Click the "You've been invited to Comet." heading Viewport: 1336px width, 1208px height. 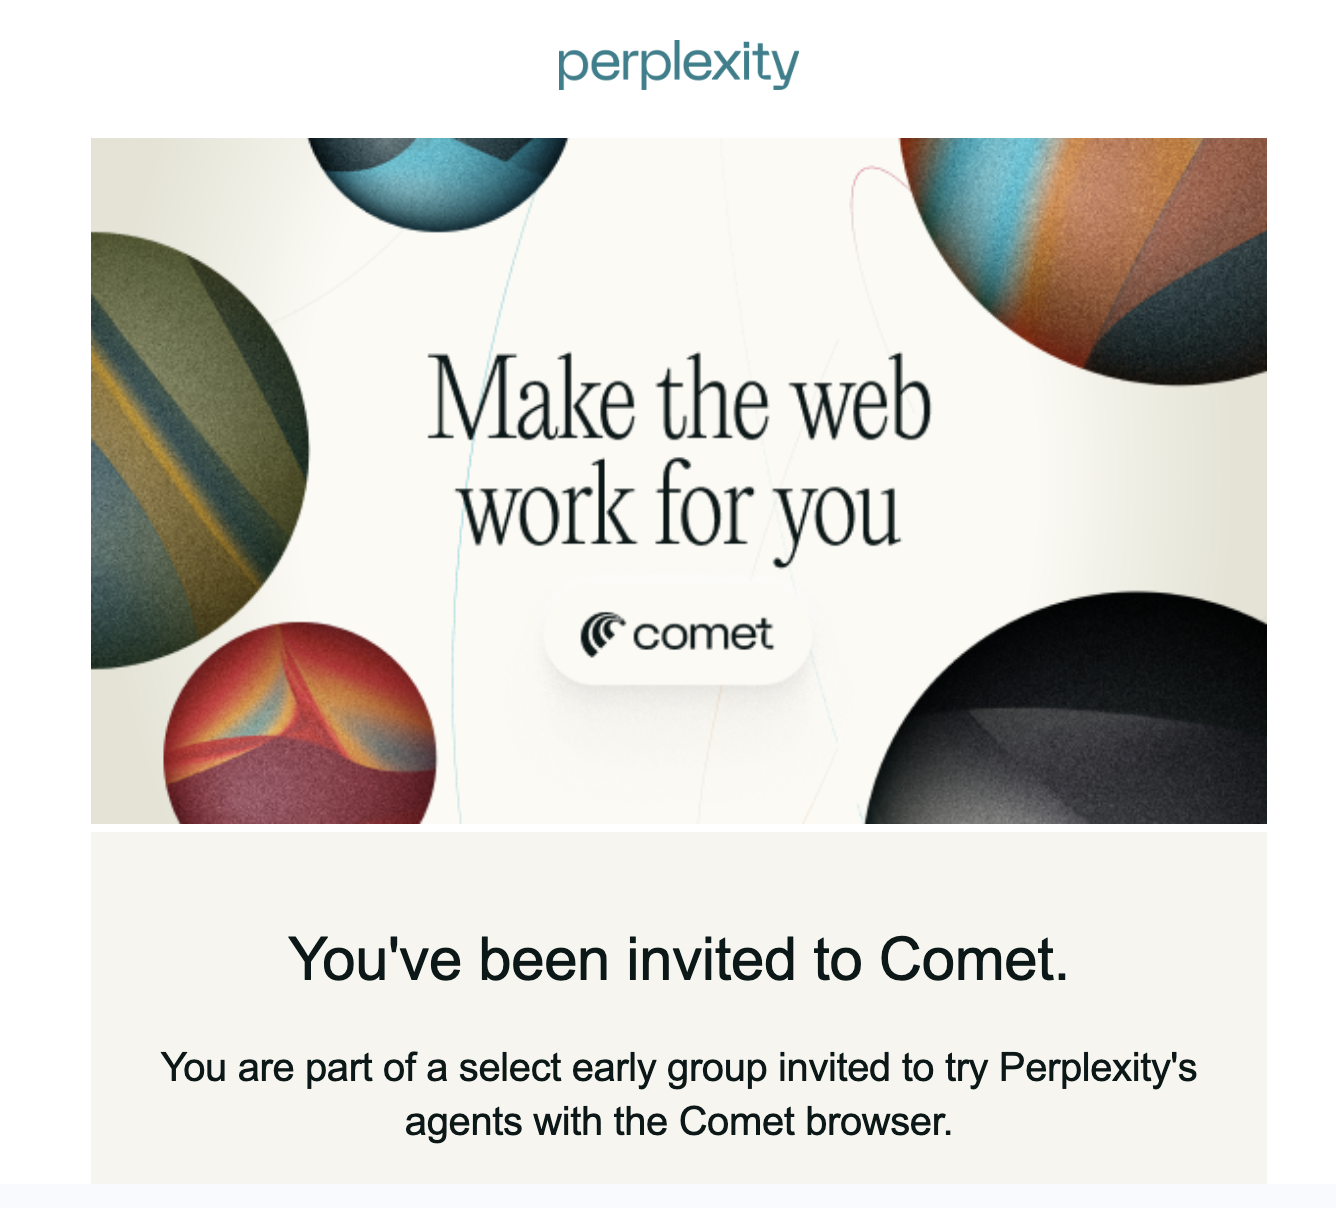coord(678,959)
